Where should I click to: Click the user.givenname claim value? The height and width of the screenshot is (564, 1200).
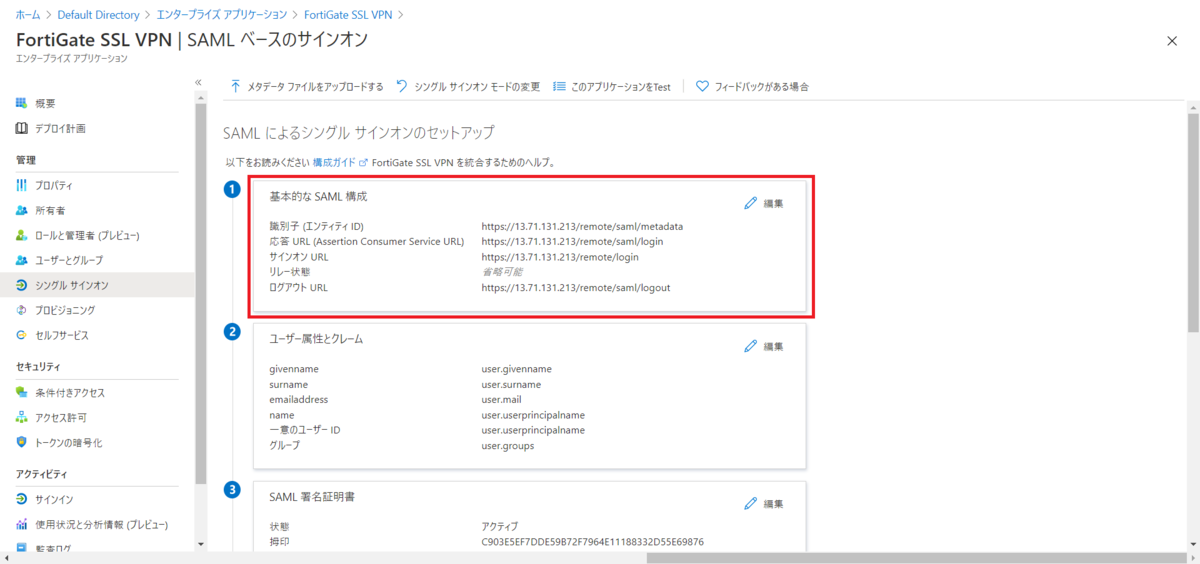(516, 369)
